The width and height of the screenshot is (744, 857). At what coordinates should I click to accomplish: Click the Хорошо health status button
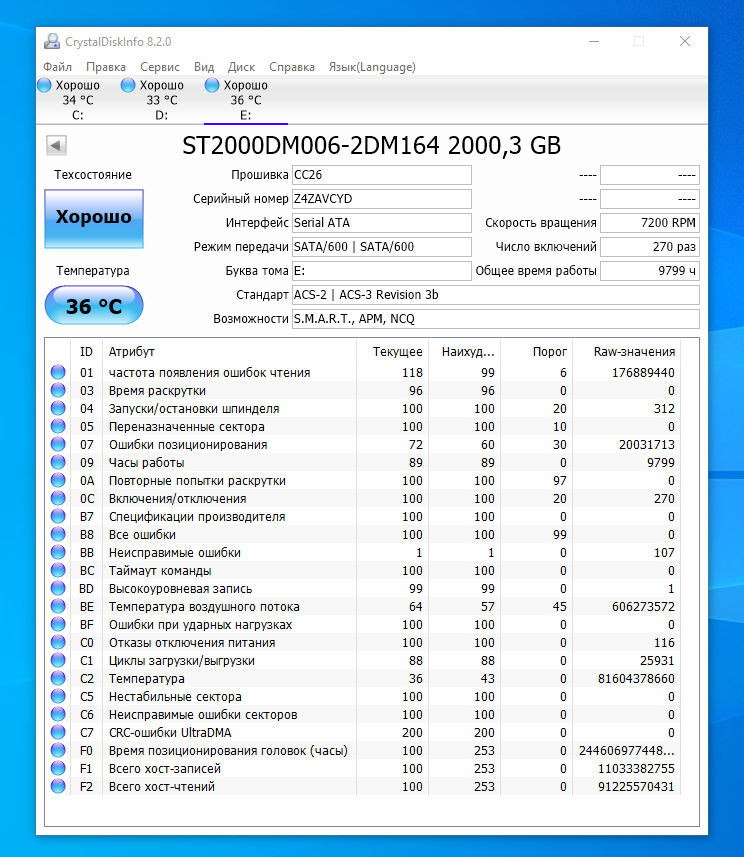point(94,219)
